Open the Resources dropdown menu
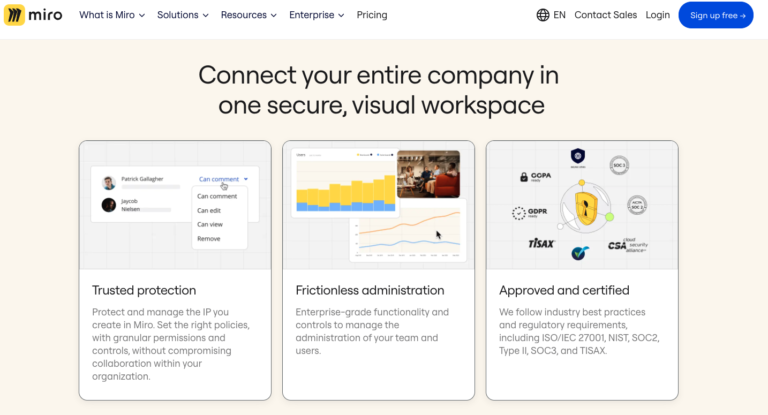This screenshot has width=768, height=415. tap(250, 15)
